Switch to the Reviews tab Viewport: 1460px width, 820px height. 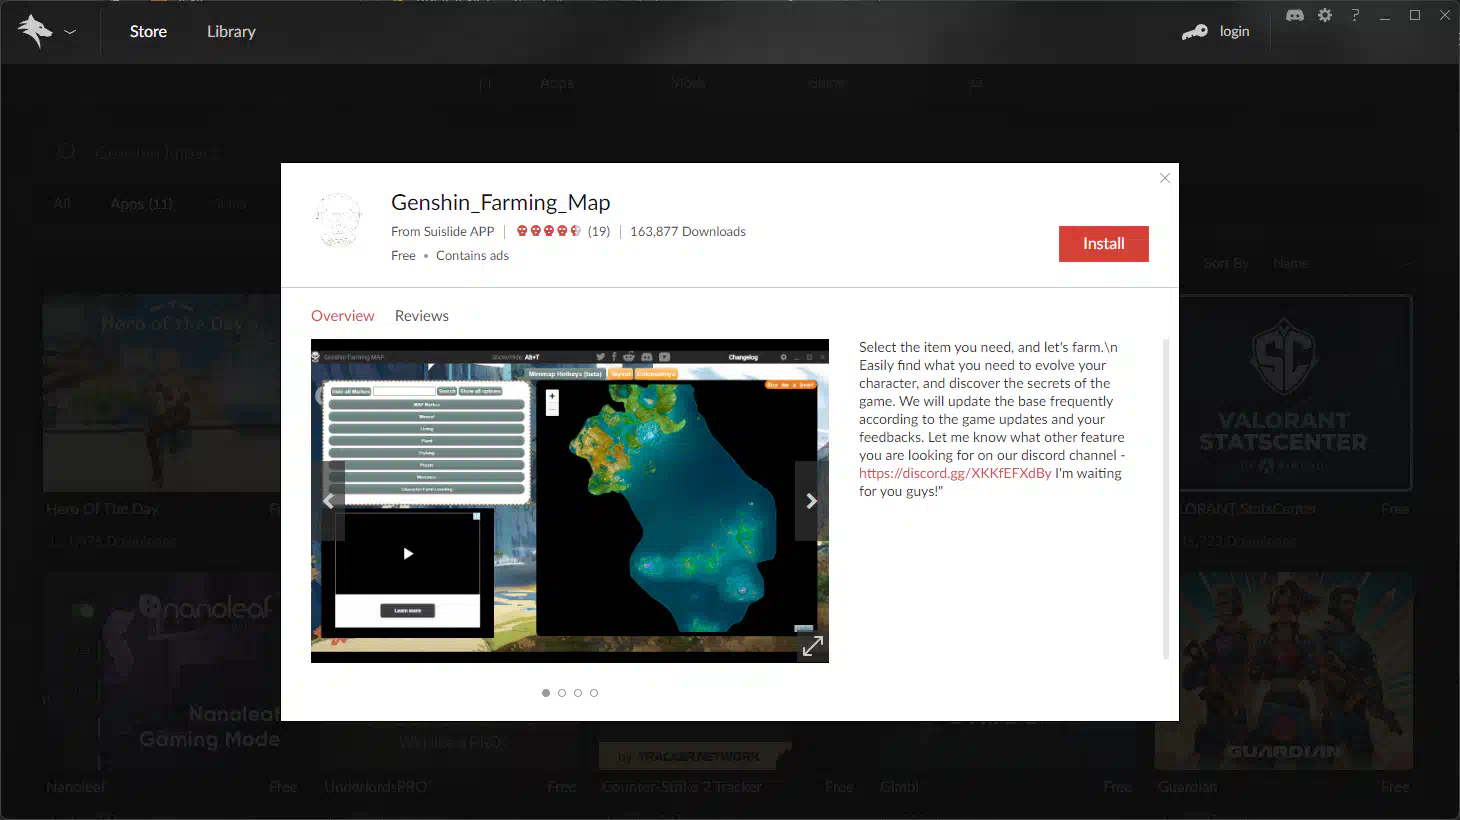(422, 316)
